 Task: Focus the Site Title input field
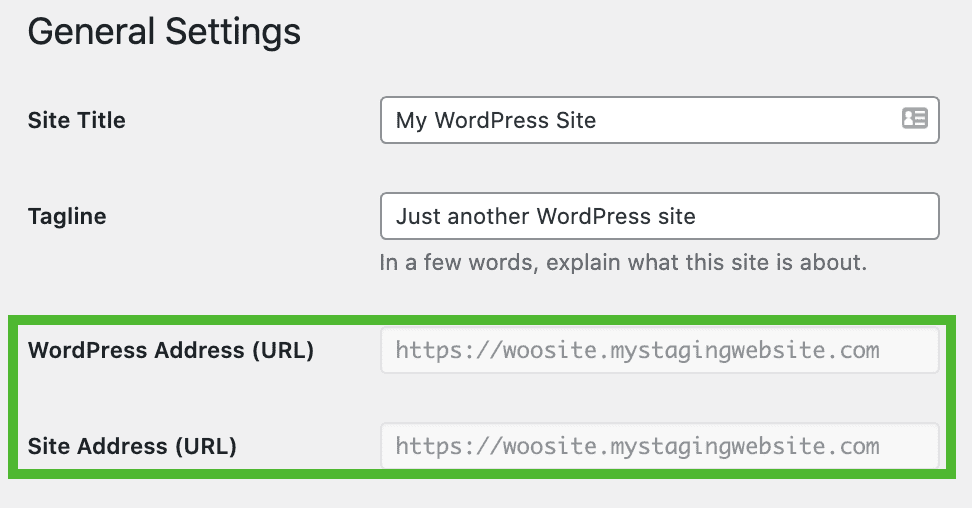(x=660, y=120)
